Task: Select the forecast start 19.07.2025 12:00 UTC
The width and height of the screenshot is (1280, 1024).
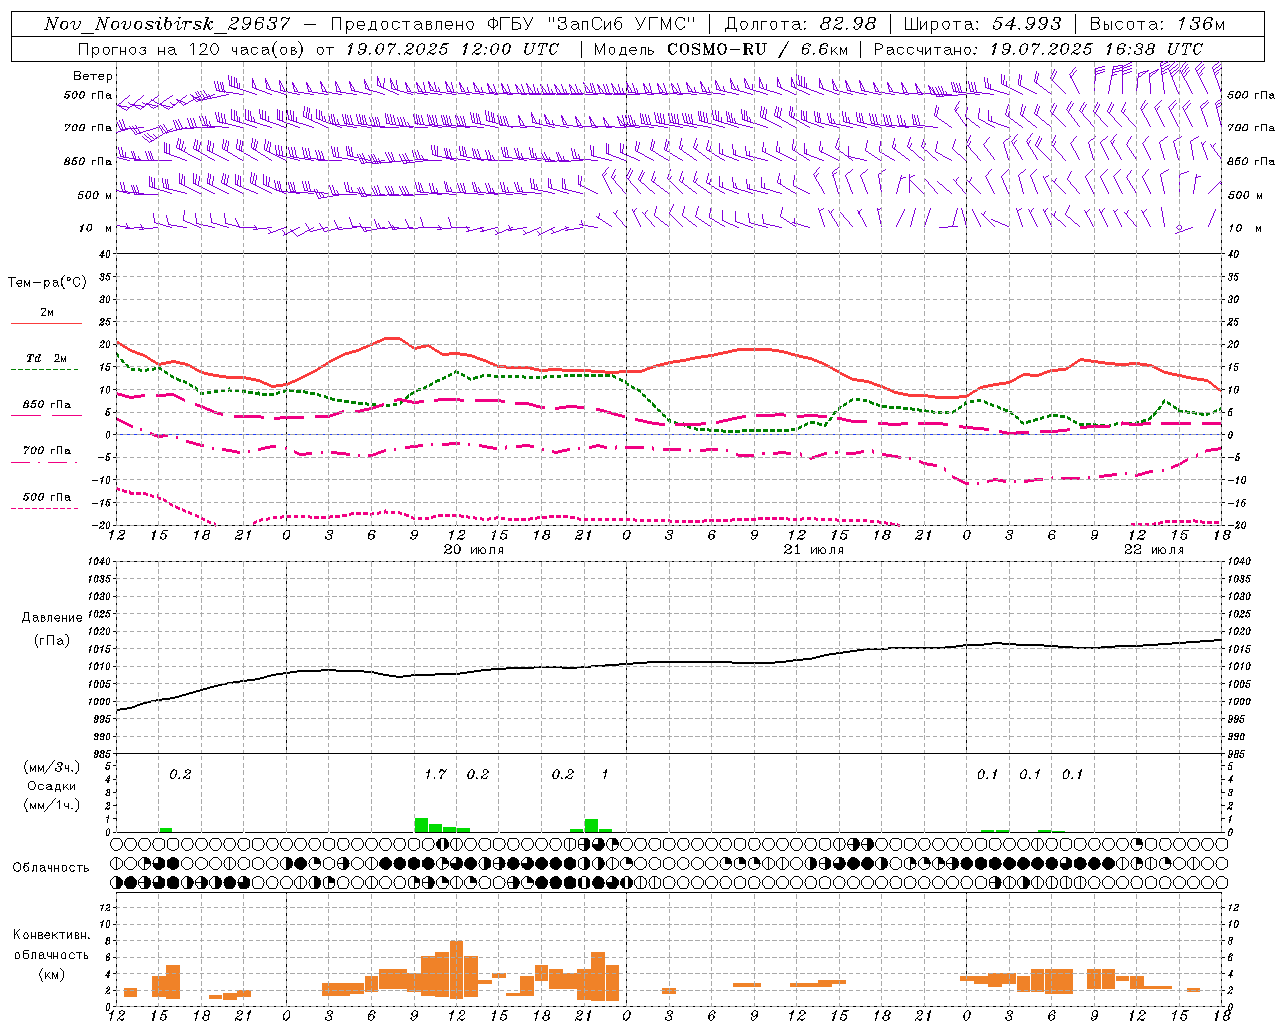Action: [x=452, y=49]
